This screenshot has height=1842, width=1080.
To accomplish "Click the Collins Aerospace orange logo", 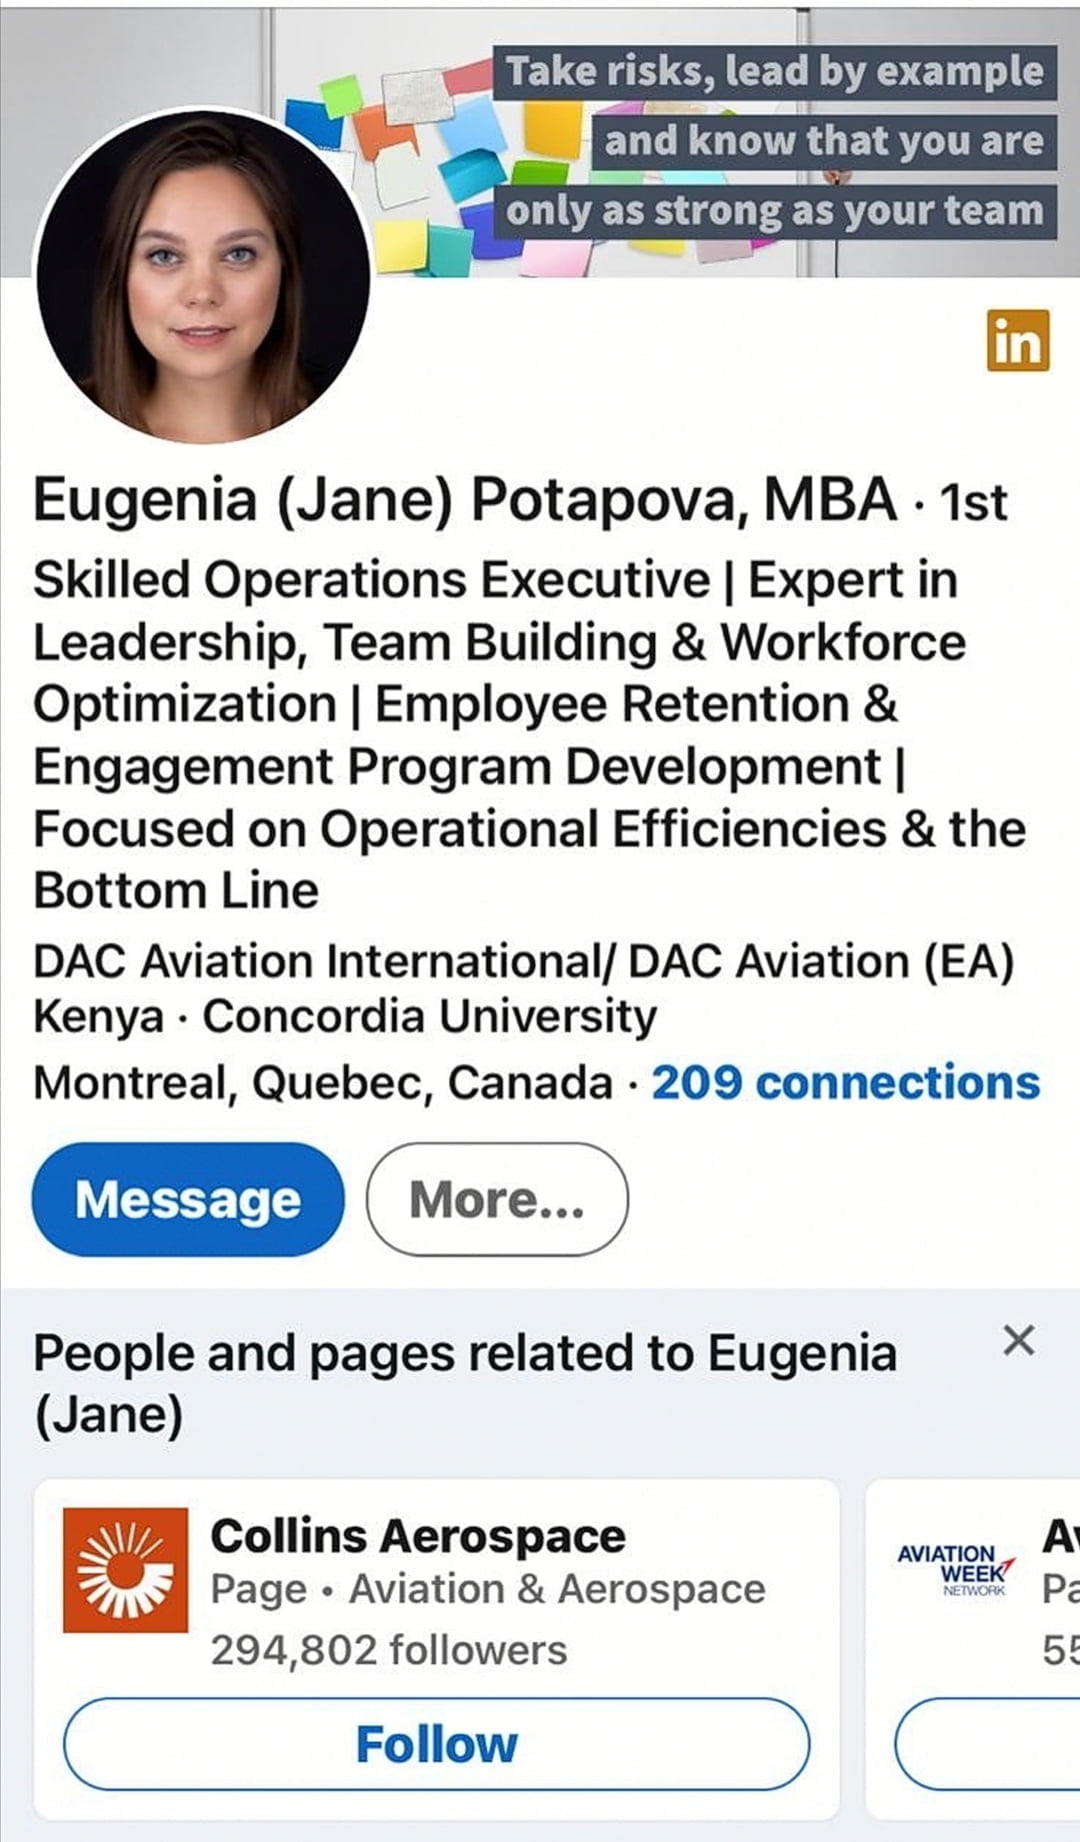I will (x=125, y=1570).
